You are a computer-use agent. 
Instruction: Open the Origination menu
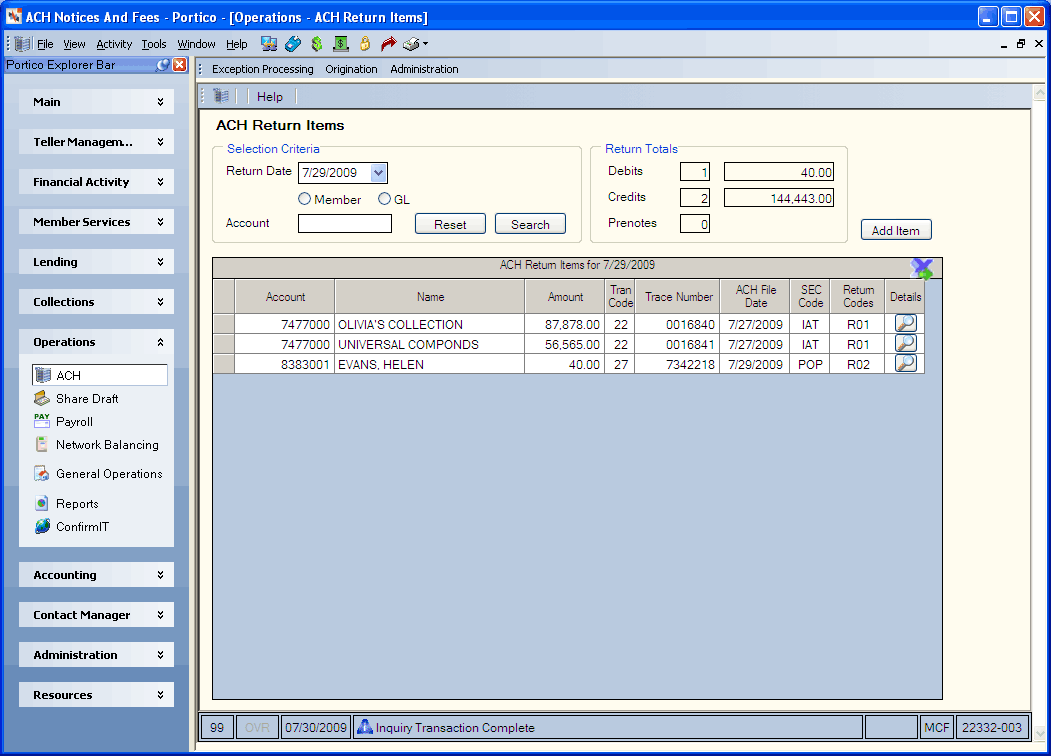pyautogui.click(x=351, y=69)
